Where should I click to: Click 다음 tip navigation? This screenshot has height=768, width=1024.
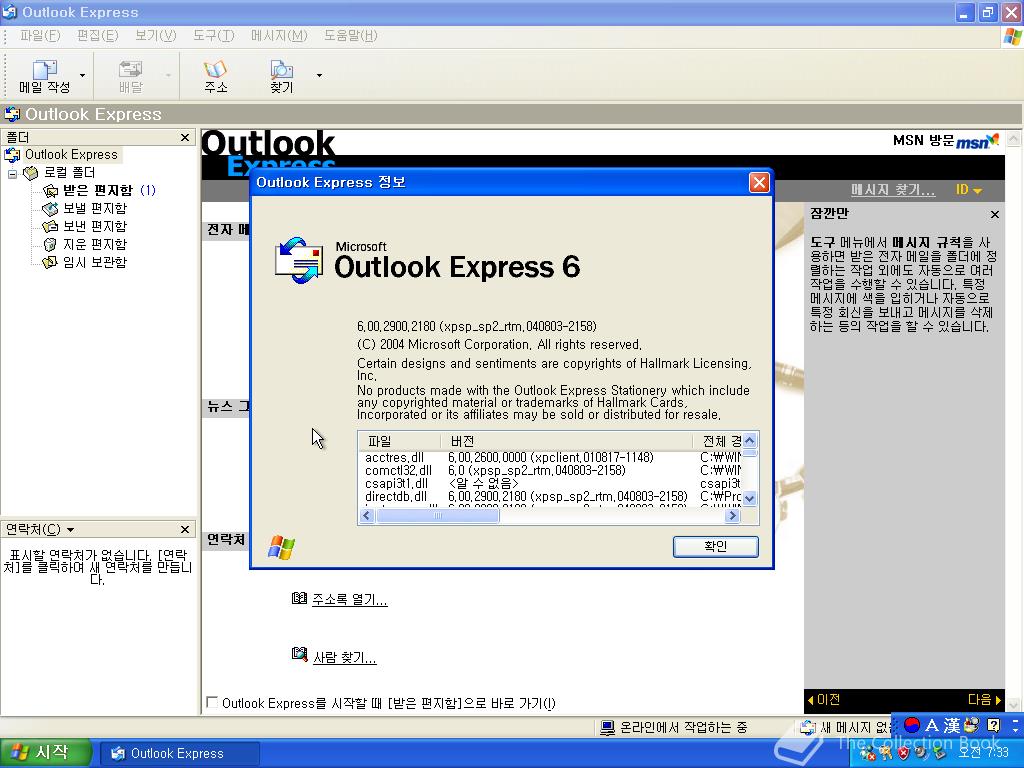pos(984,699)
